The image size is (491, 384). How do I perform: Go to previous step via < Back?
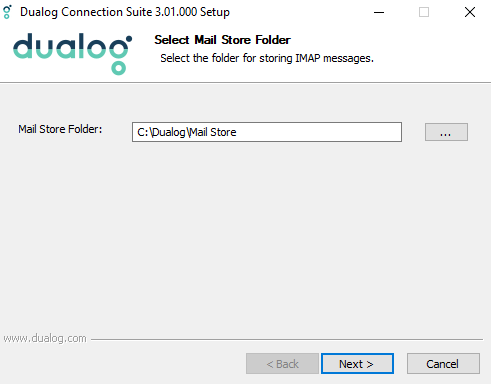282,364
